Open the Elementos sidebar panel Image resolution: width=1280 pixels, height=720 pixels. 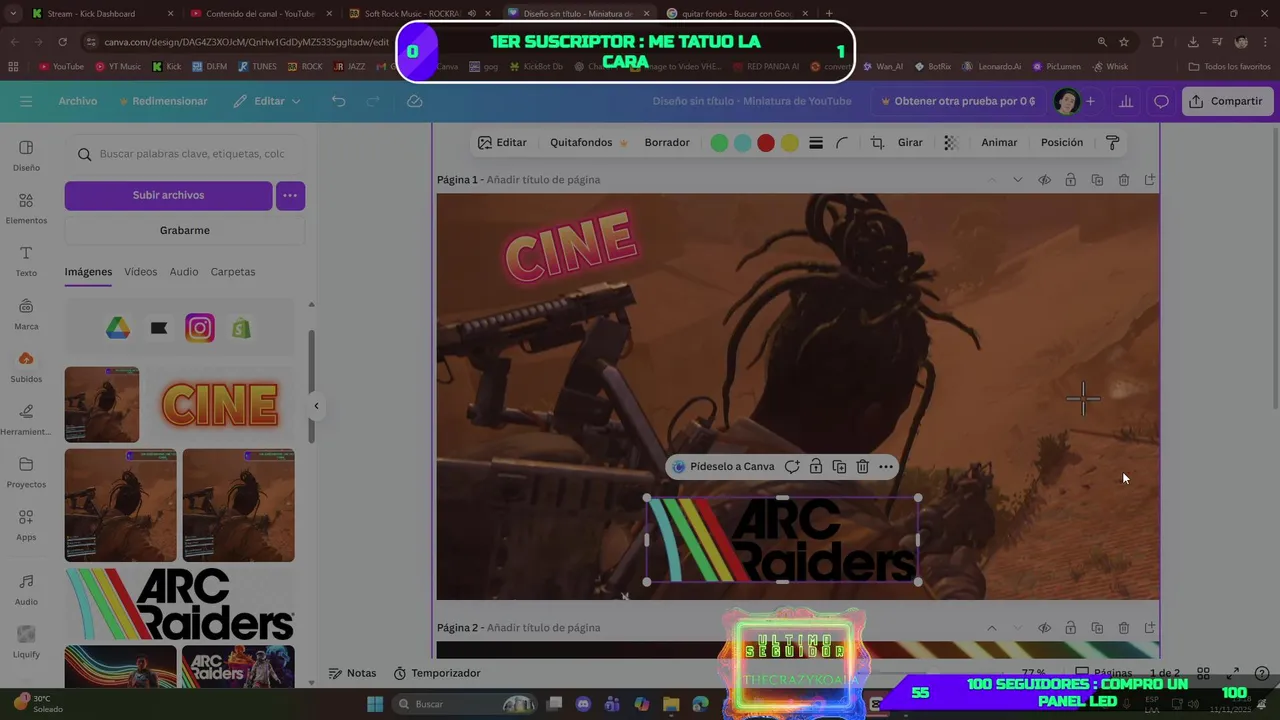tap(26, 208)
